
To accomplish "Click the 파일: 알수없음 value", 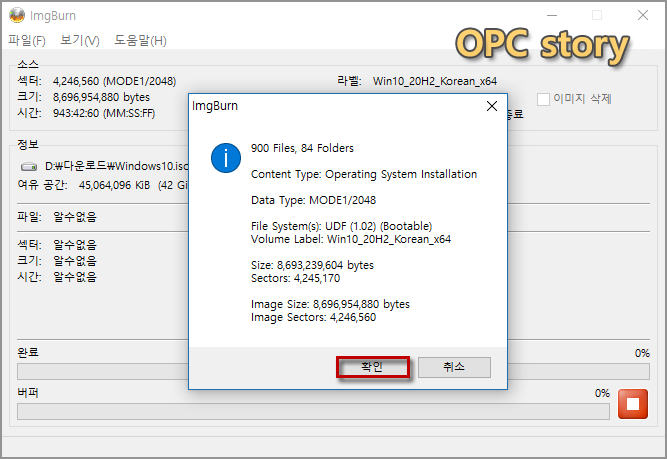I will point(75,217).
